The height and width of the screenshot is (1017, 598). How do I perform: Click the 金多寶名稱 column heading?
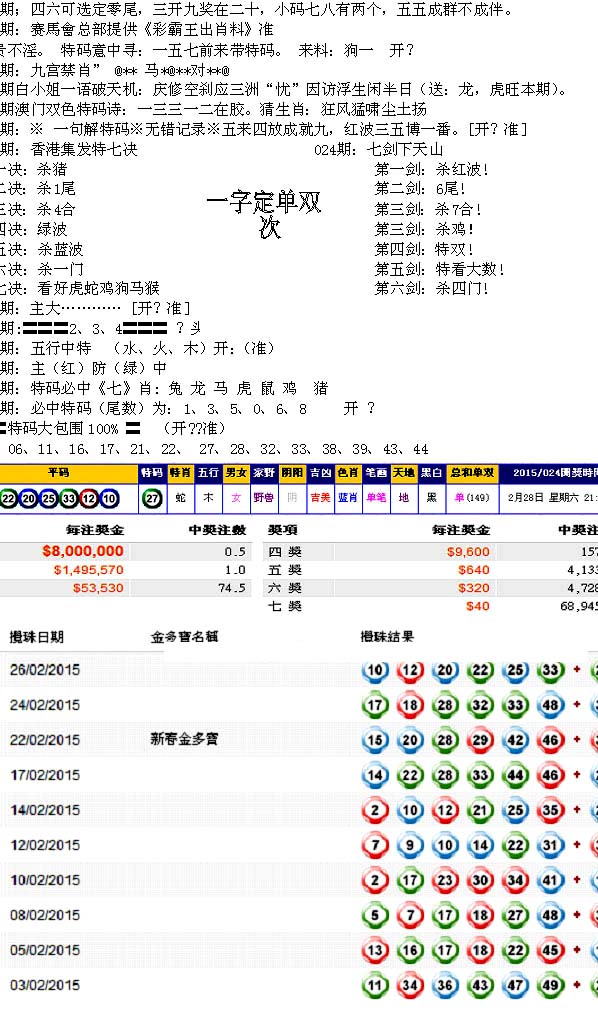click(x=184, y=637)
